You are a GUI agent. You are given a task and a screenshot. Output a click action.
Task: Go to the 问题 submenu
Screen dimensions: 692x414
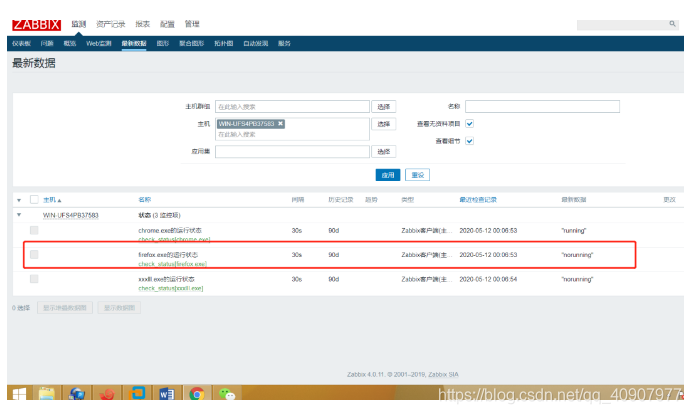pyautogui.click(x=47, y=43)
